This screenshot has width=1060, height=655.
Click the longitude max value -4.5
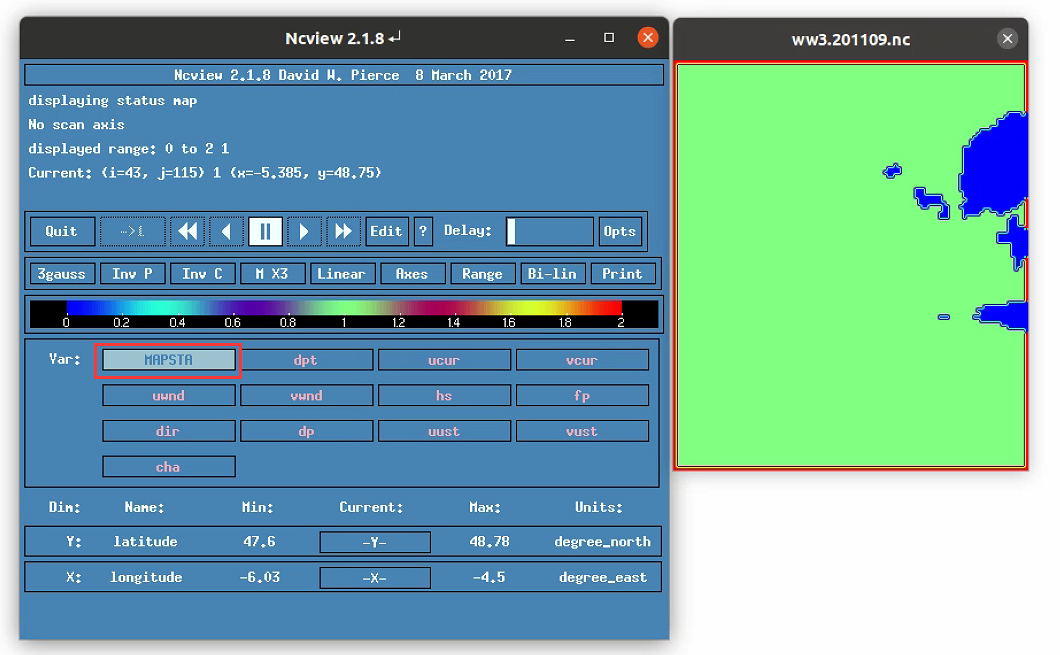[x=489, y=577]
